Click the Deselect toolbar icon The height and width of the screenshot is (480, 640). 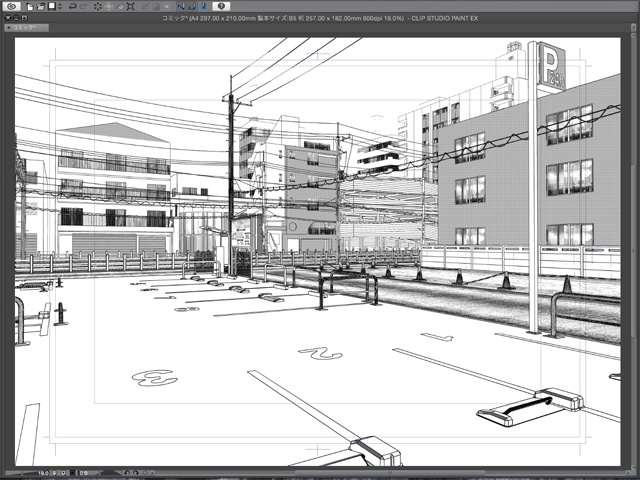144,7
